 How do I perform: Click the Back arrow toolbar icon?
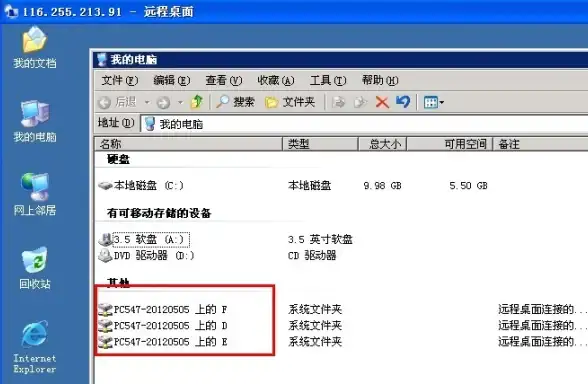pos(104,102)
